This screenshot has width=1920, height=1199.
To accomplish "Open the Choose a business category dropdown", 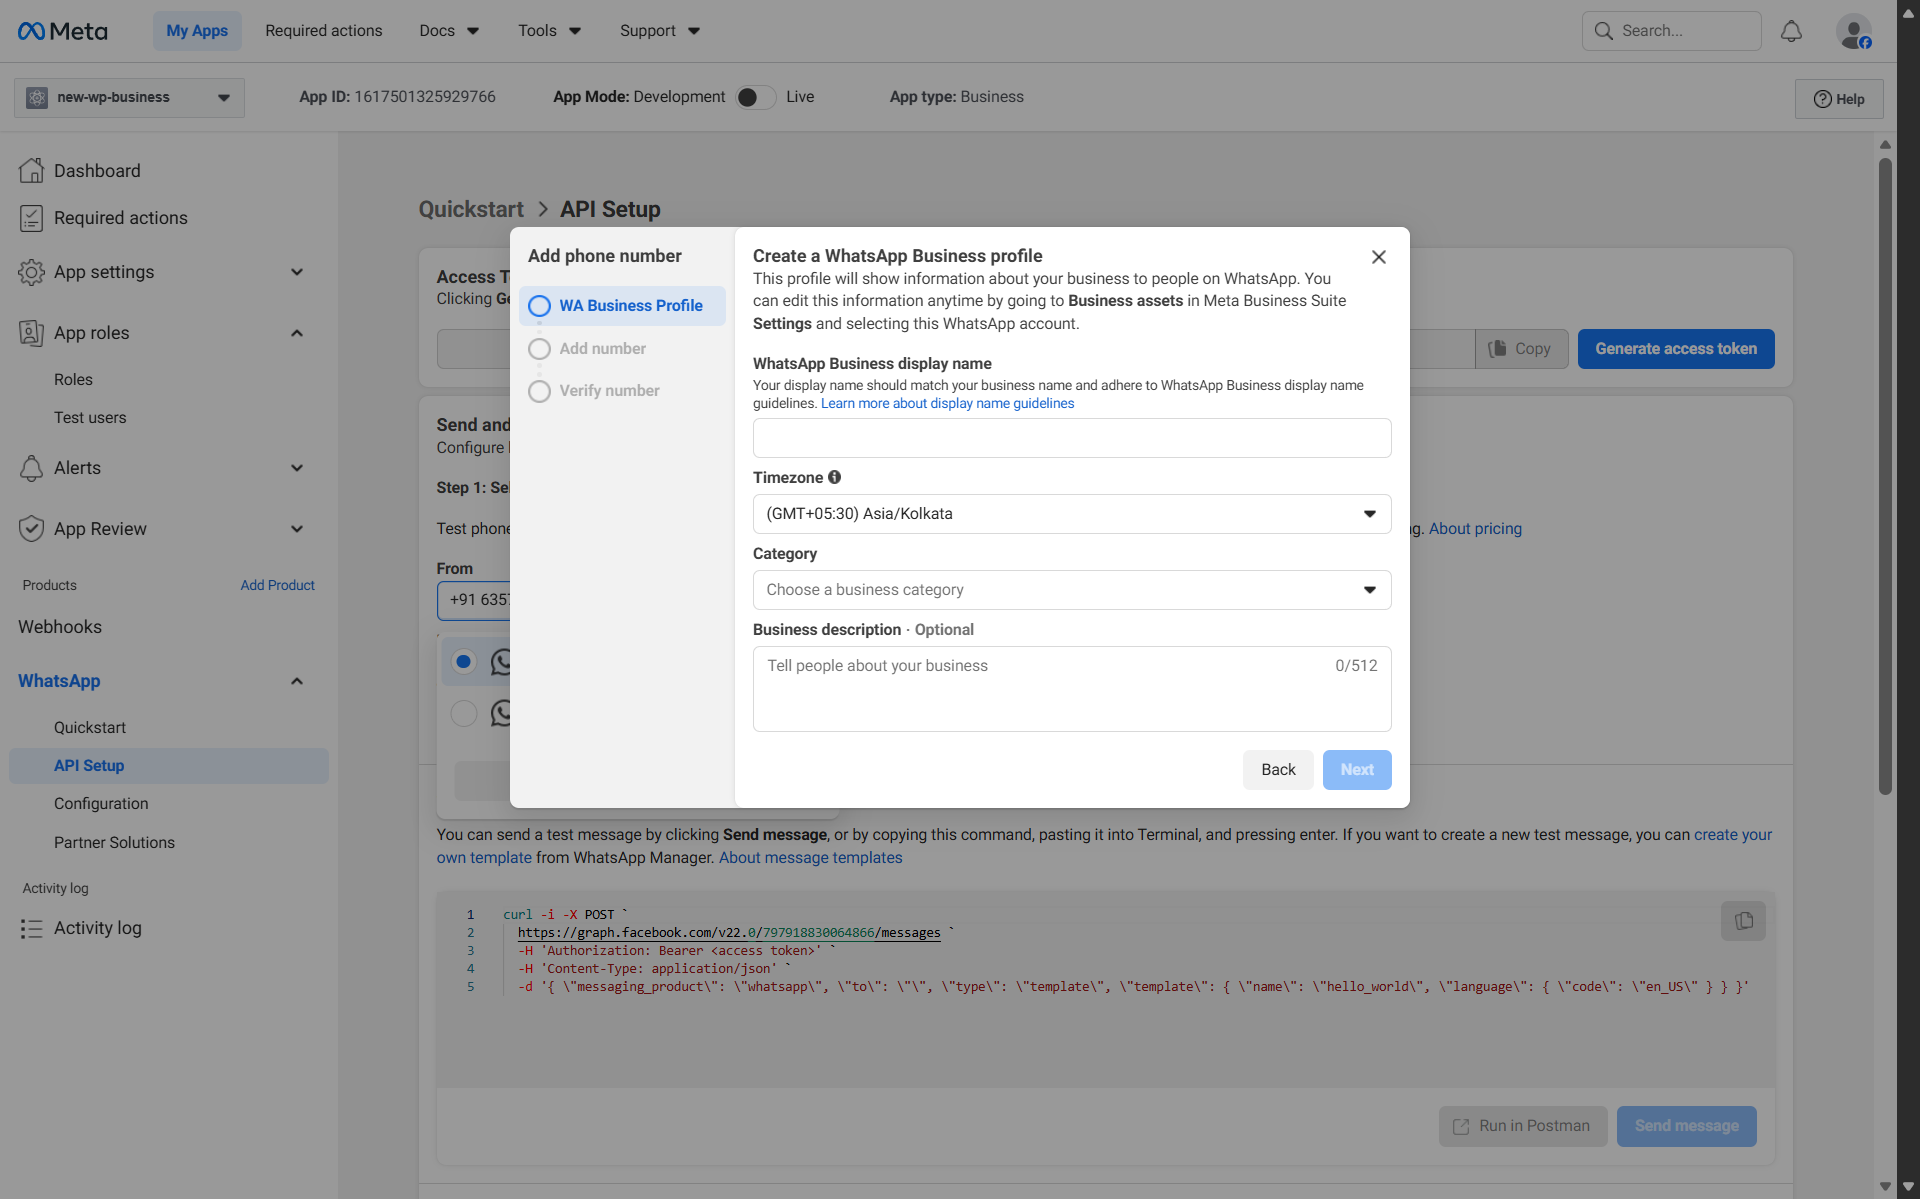I will tap(1072, 590).
